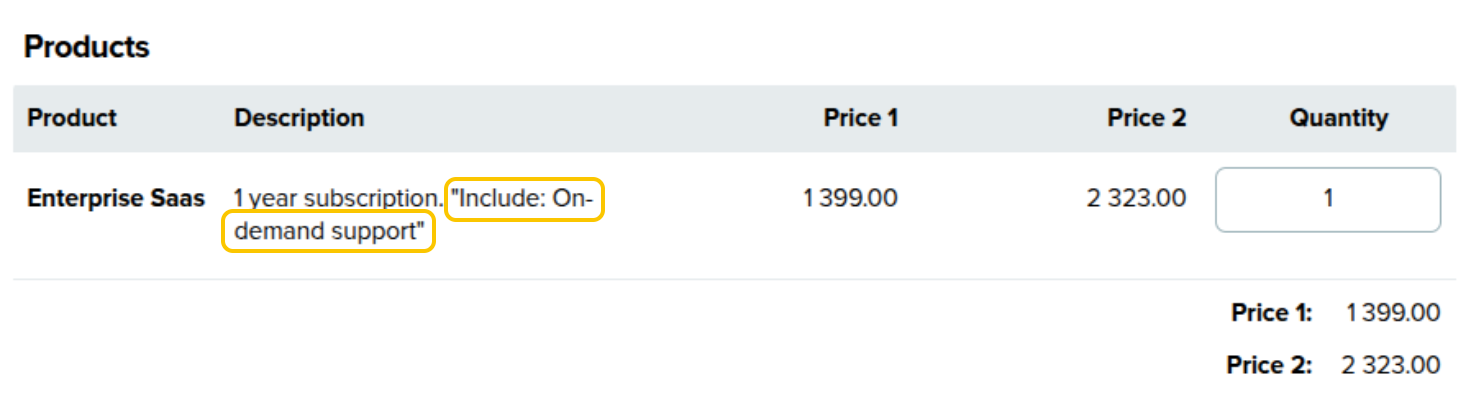Click the Price 2 total amount 2 323.00
This screenshot has height=403, width=1471.
pos(1391,365)
